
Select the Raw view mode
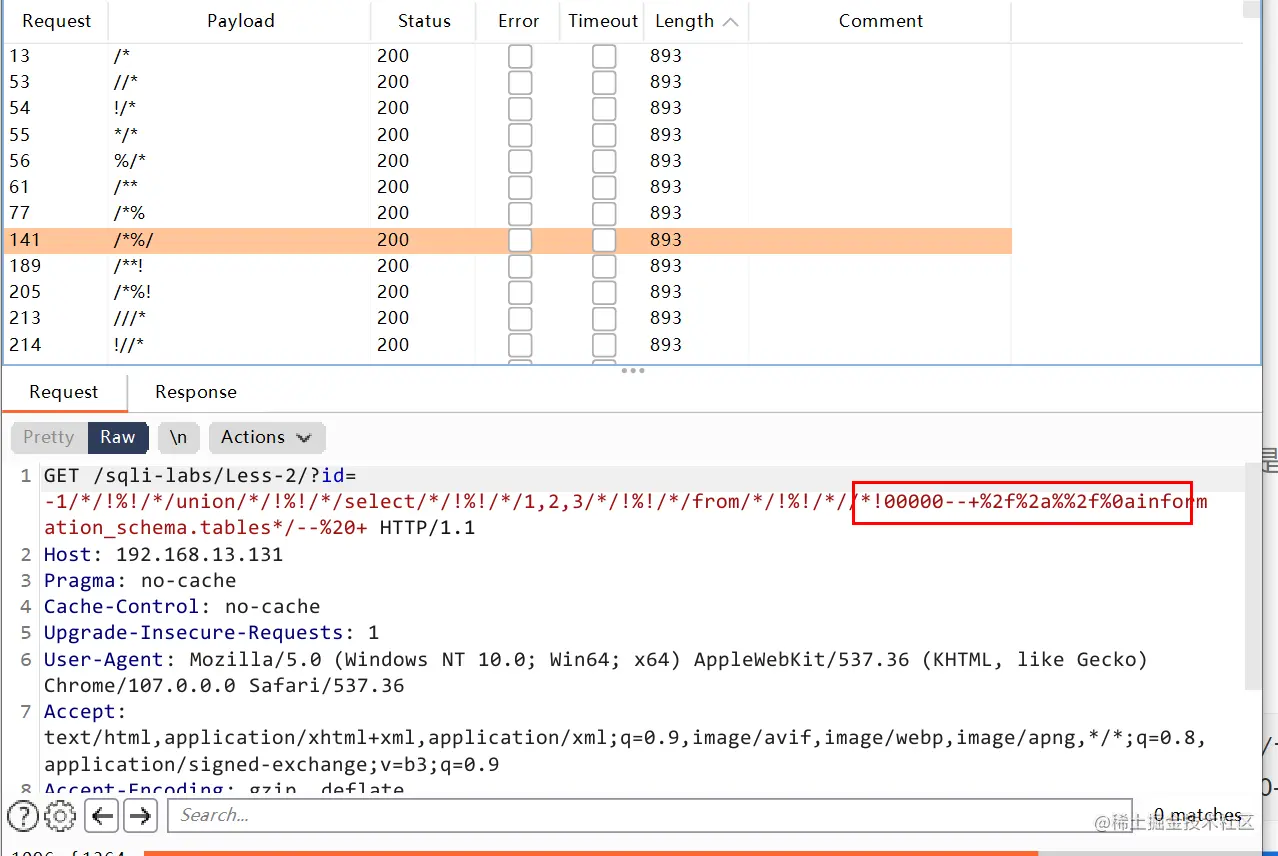pos(118,437)
